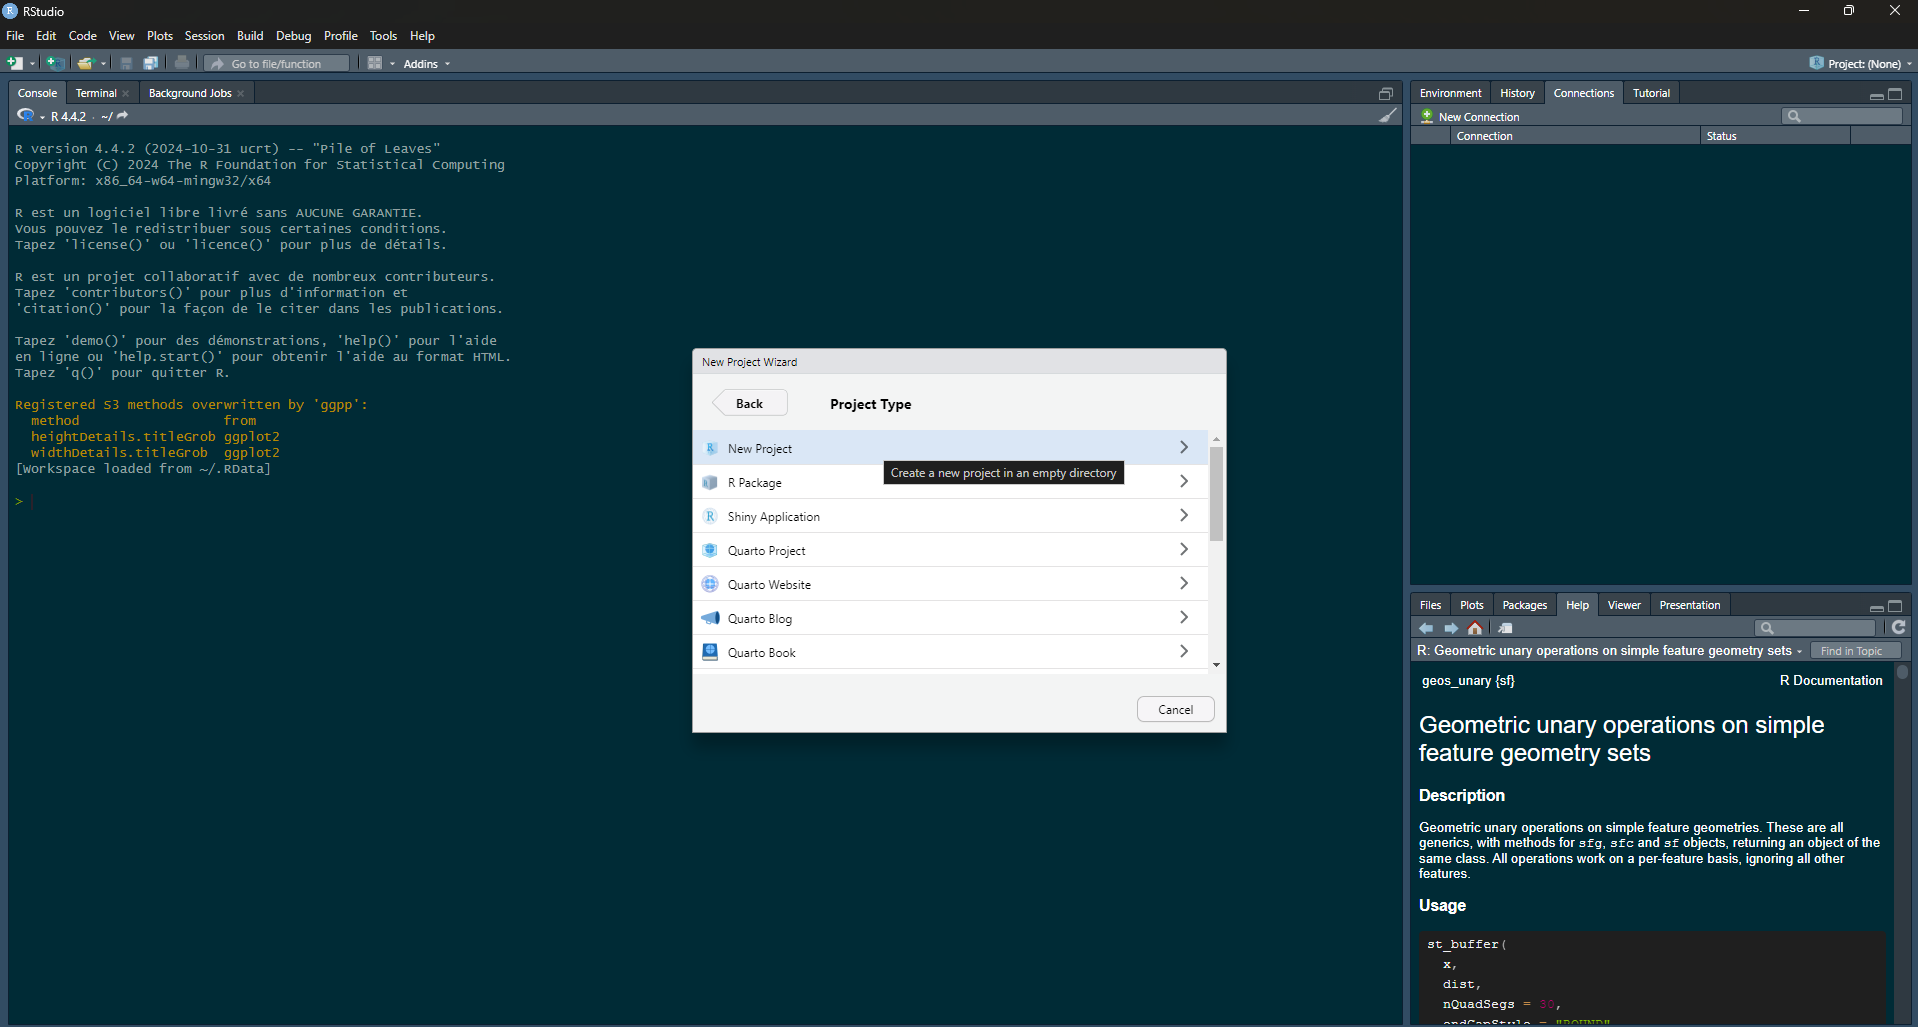This screenshot has width=1918, height=1027.
Task: Refresh the Help topic
Action: 1898,627
